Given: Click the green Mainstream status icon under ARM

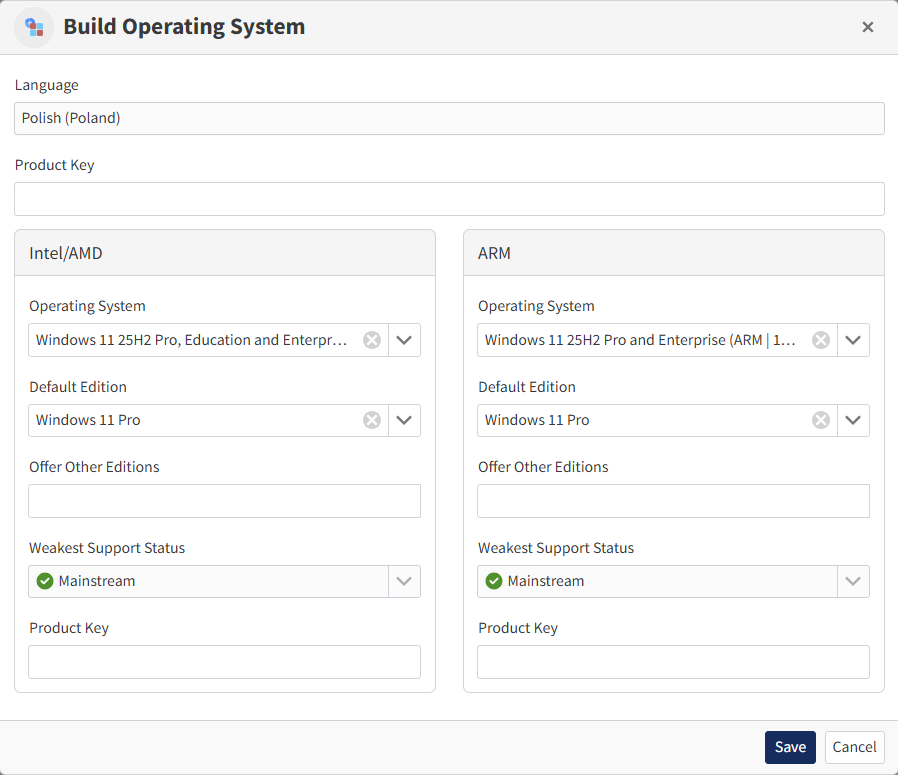Looking at the screenshot, I should coord(493,580).
